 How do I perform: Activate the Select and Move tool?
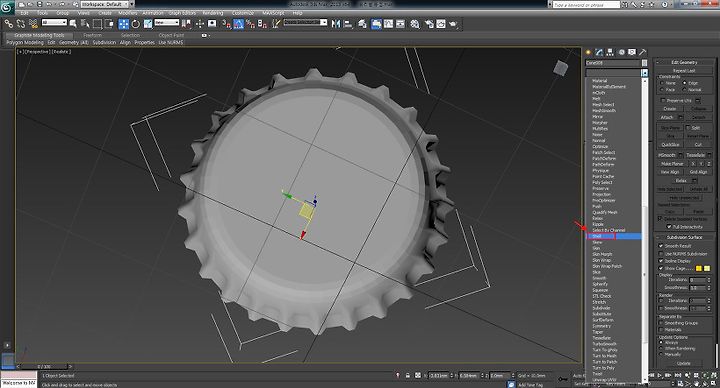[124, 23]
